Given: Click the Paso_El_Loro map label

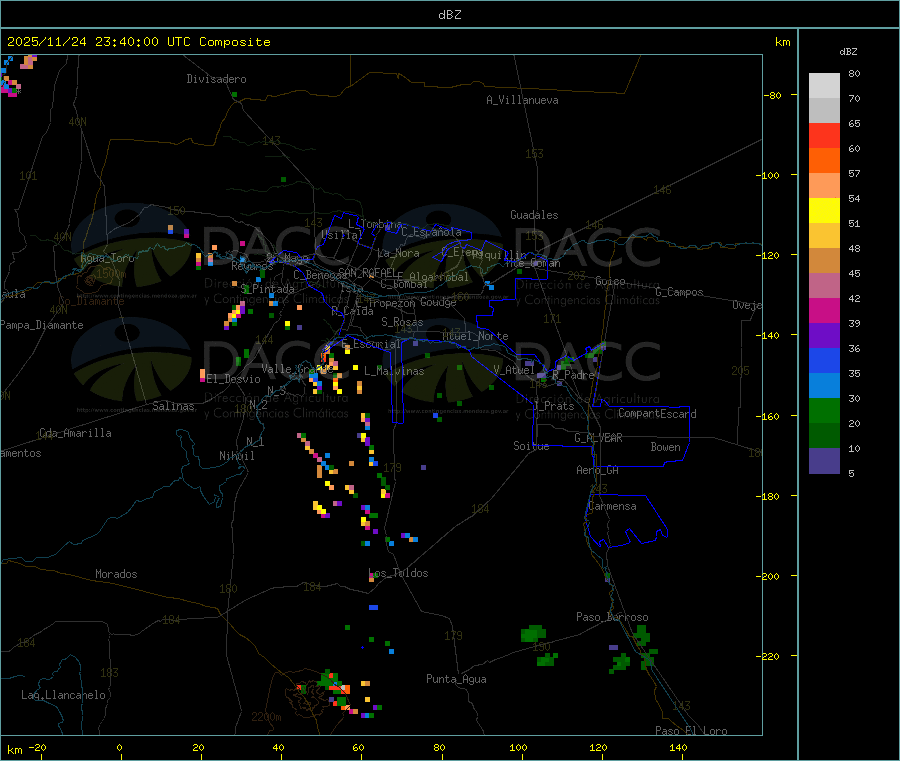Looking at the screenshot, I should click(691, 731).
